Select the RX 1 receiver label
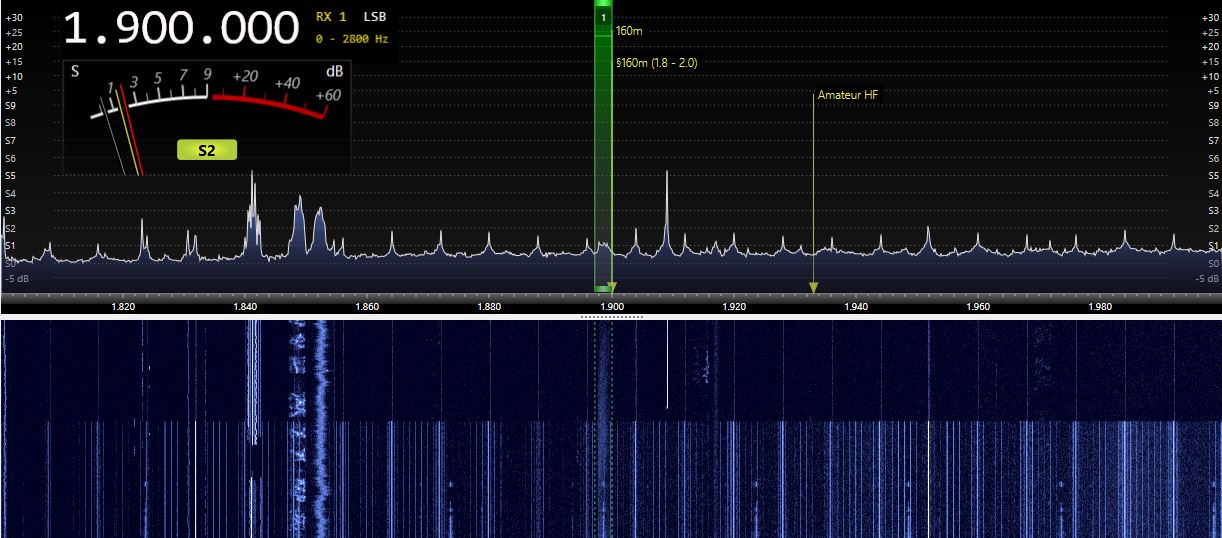Viewport: 1222px width, 538px height. coord(331,17)
